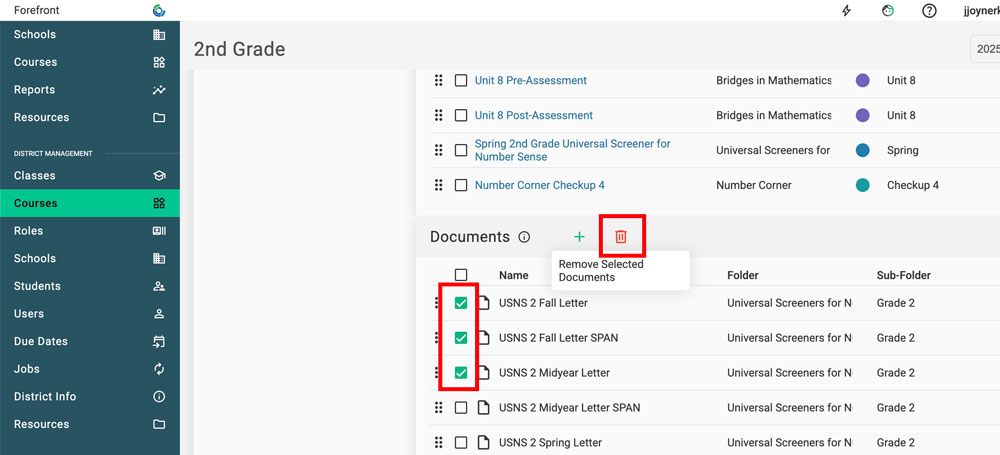Viewport: 1000px width, 455px height.
Task: Select Jobs in the sidebar menu
Action: click(x=27, y=369)
